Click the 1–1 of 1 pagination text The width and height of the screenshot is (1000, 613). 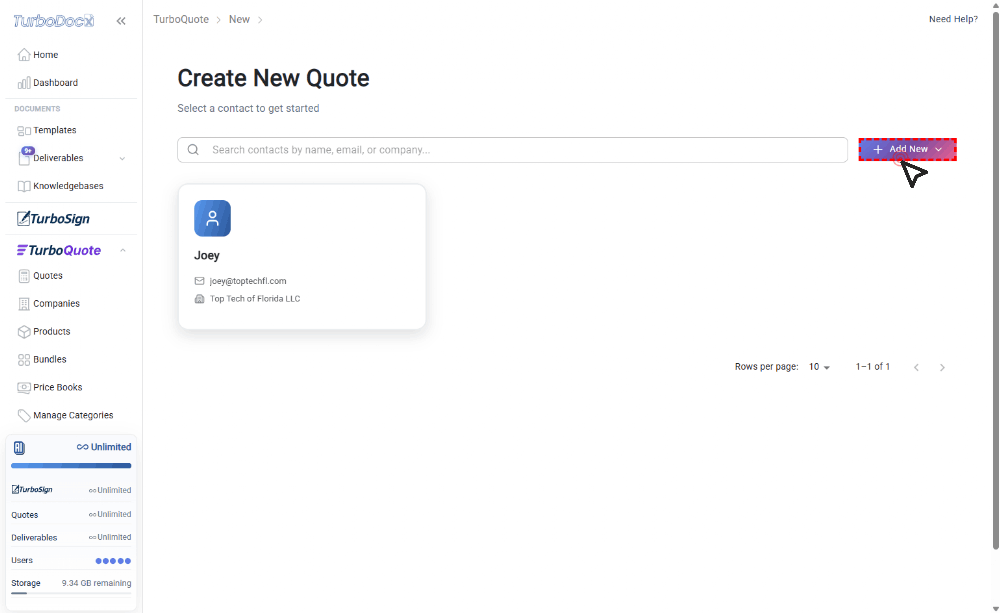point(872,367)
